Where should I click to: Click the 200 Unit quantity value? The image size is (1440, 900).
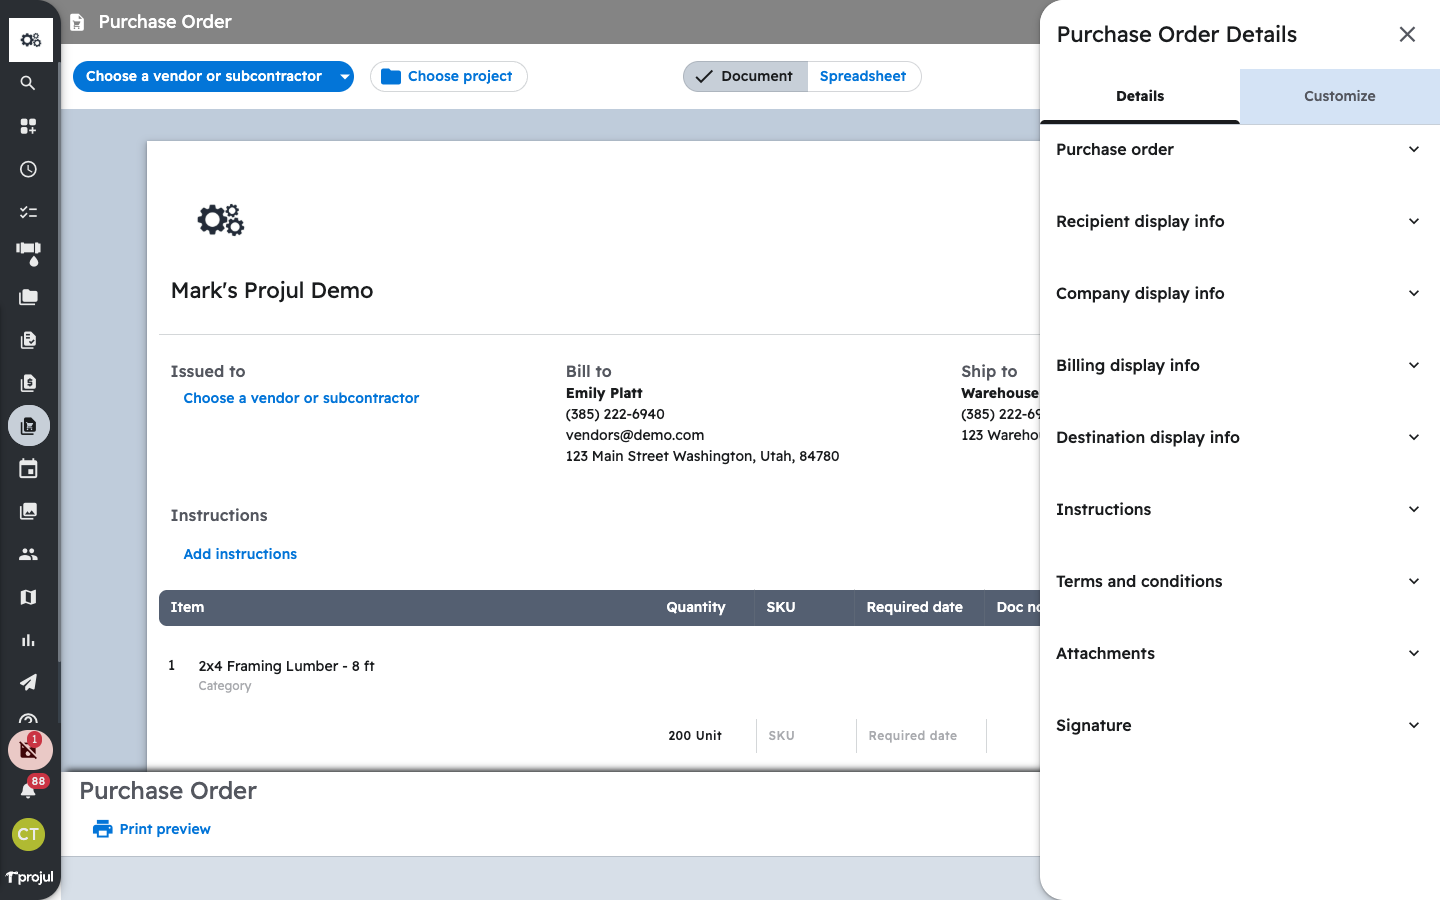tap(695, 735)
